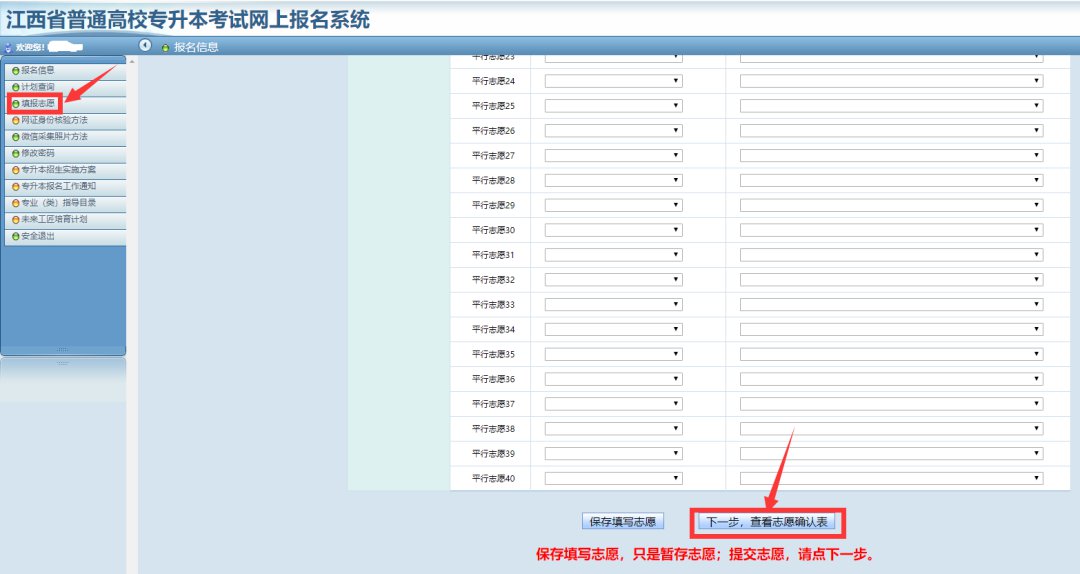This screenshot has width=1080, height=574.
Task: Open wide dropdown in 平行志愿31 row
Action: coord(891,254)
